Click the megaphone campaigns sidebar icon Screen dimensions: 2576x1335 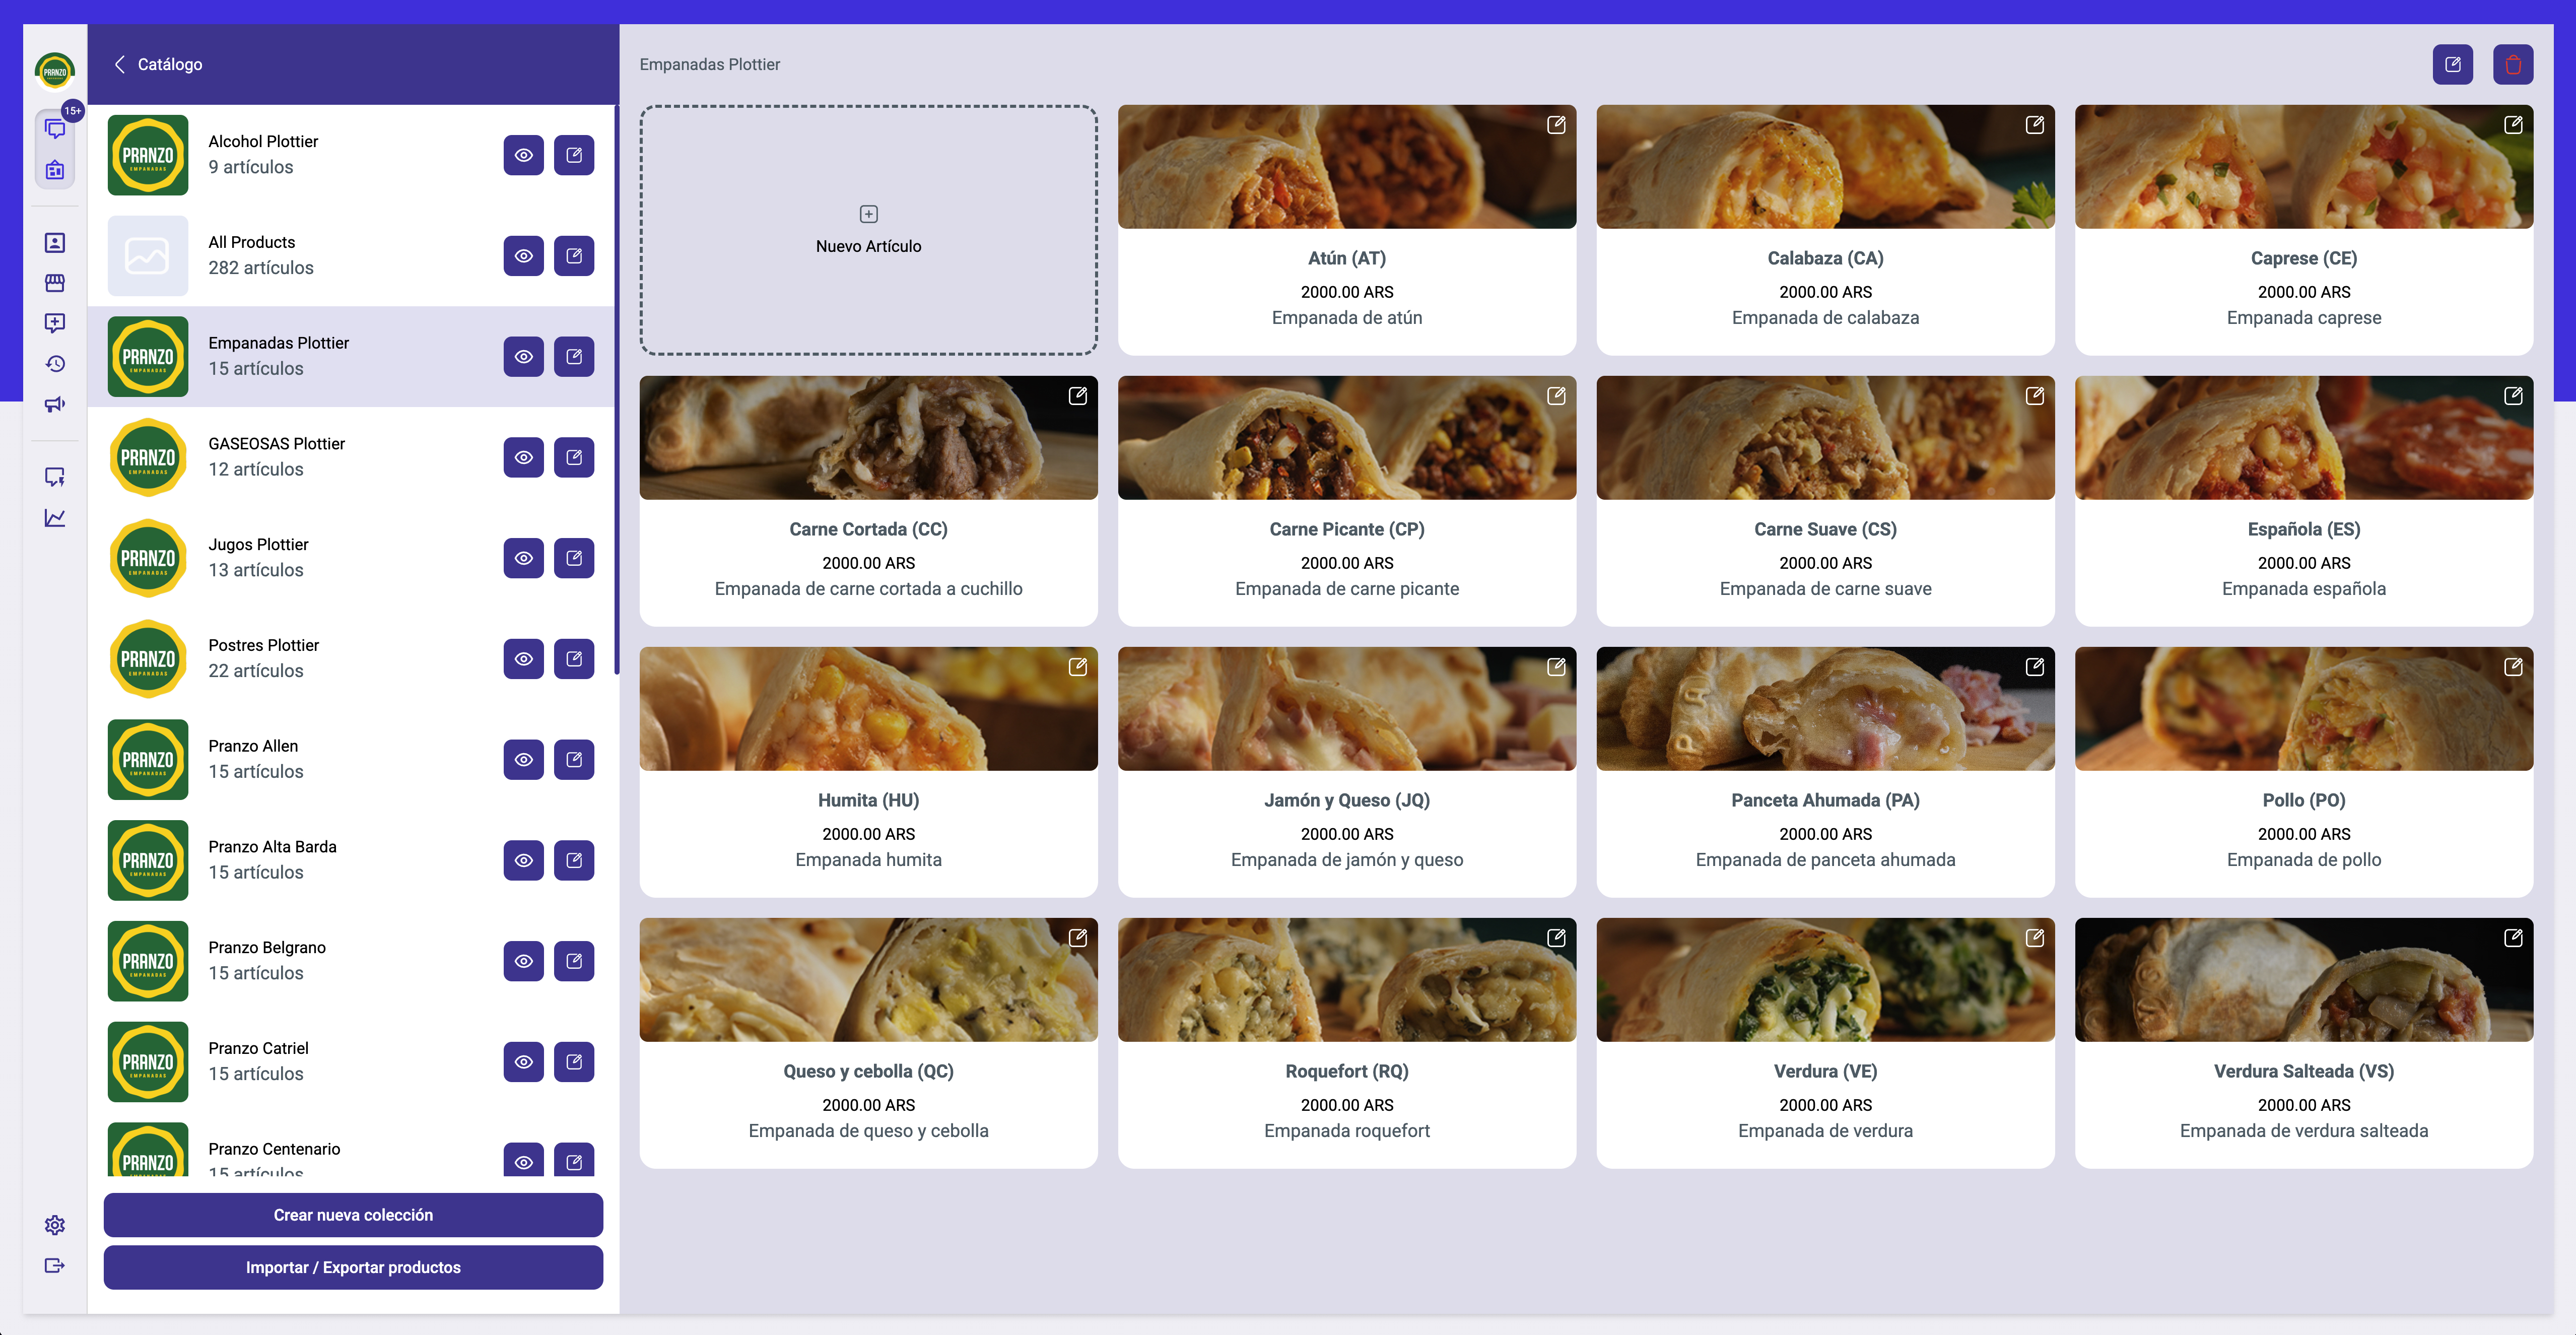click(55, 404)
